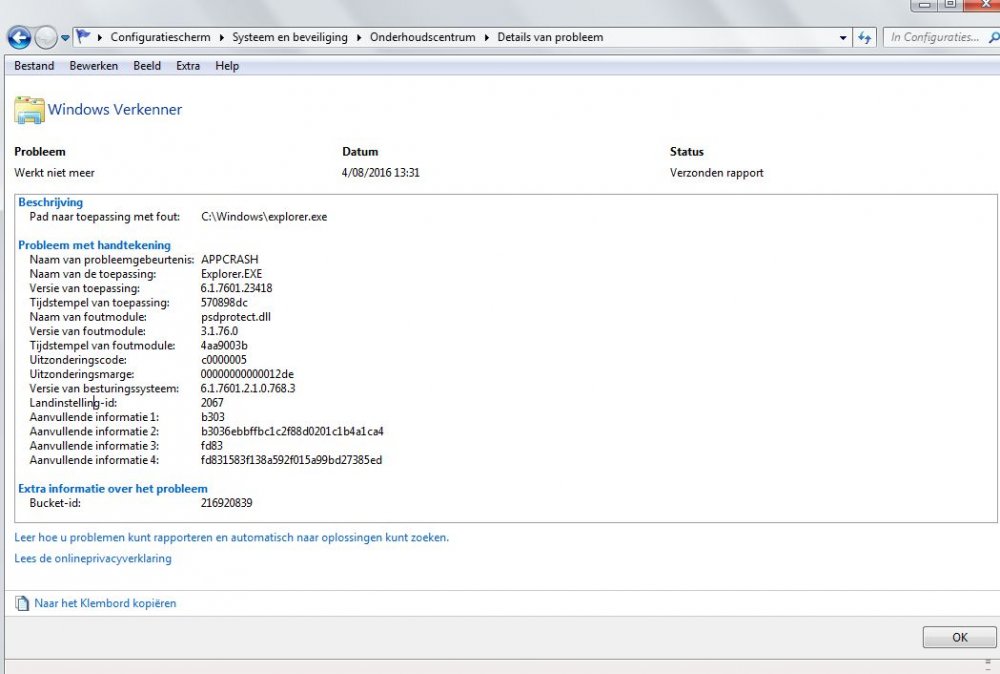The height and width of the screenshot is (674, 1000).
Task: Open the Extra menu
Action: (188, 66)
